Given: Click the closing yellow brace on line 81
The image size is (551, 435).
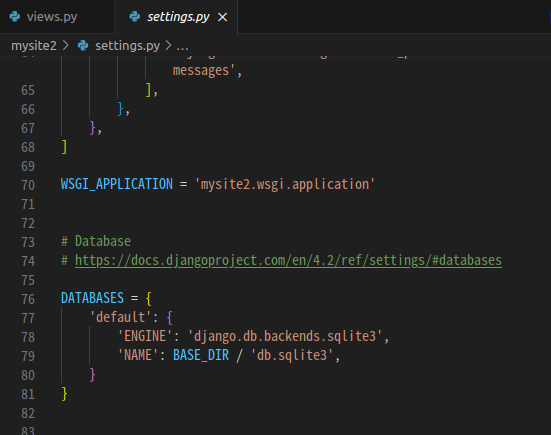Looking at the screenshot, I should 64,394.
